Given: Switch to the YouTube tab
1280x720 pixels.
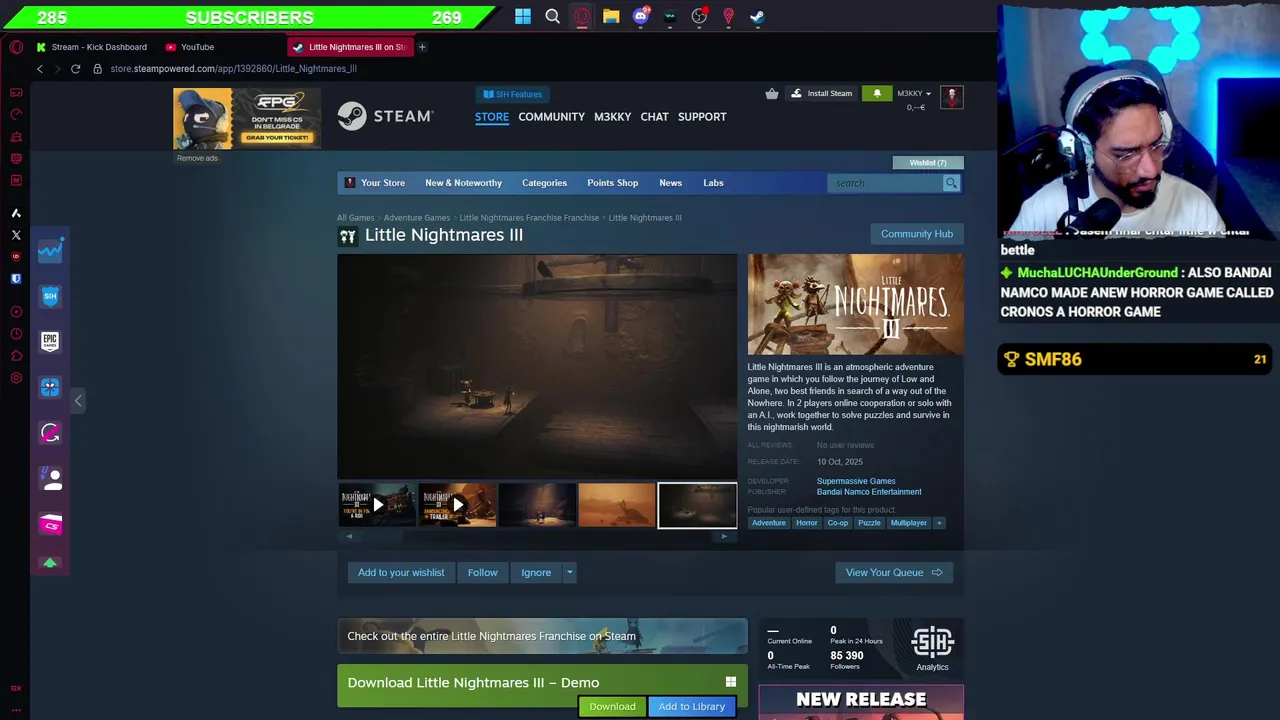Looking at the screenshot, I should pyautogui.click(x=190, y=47).
